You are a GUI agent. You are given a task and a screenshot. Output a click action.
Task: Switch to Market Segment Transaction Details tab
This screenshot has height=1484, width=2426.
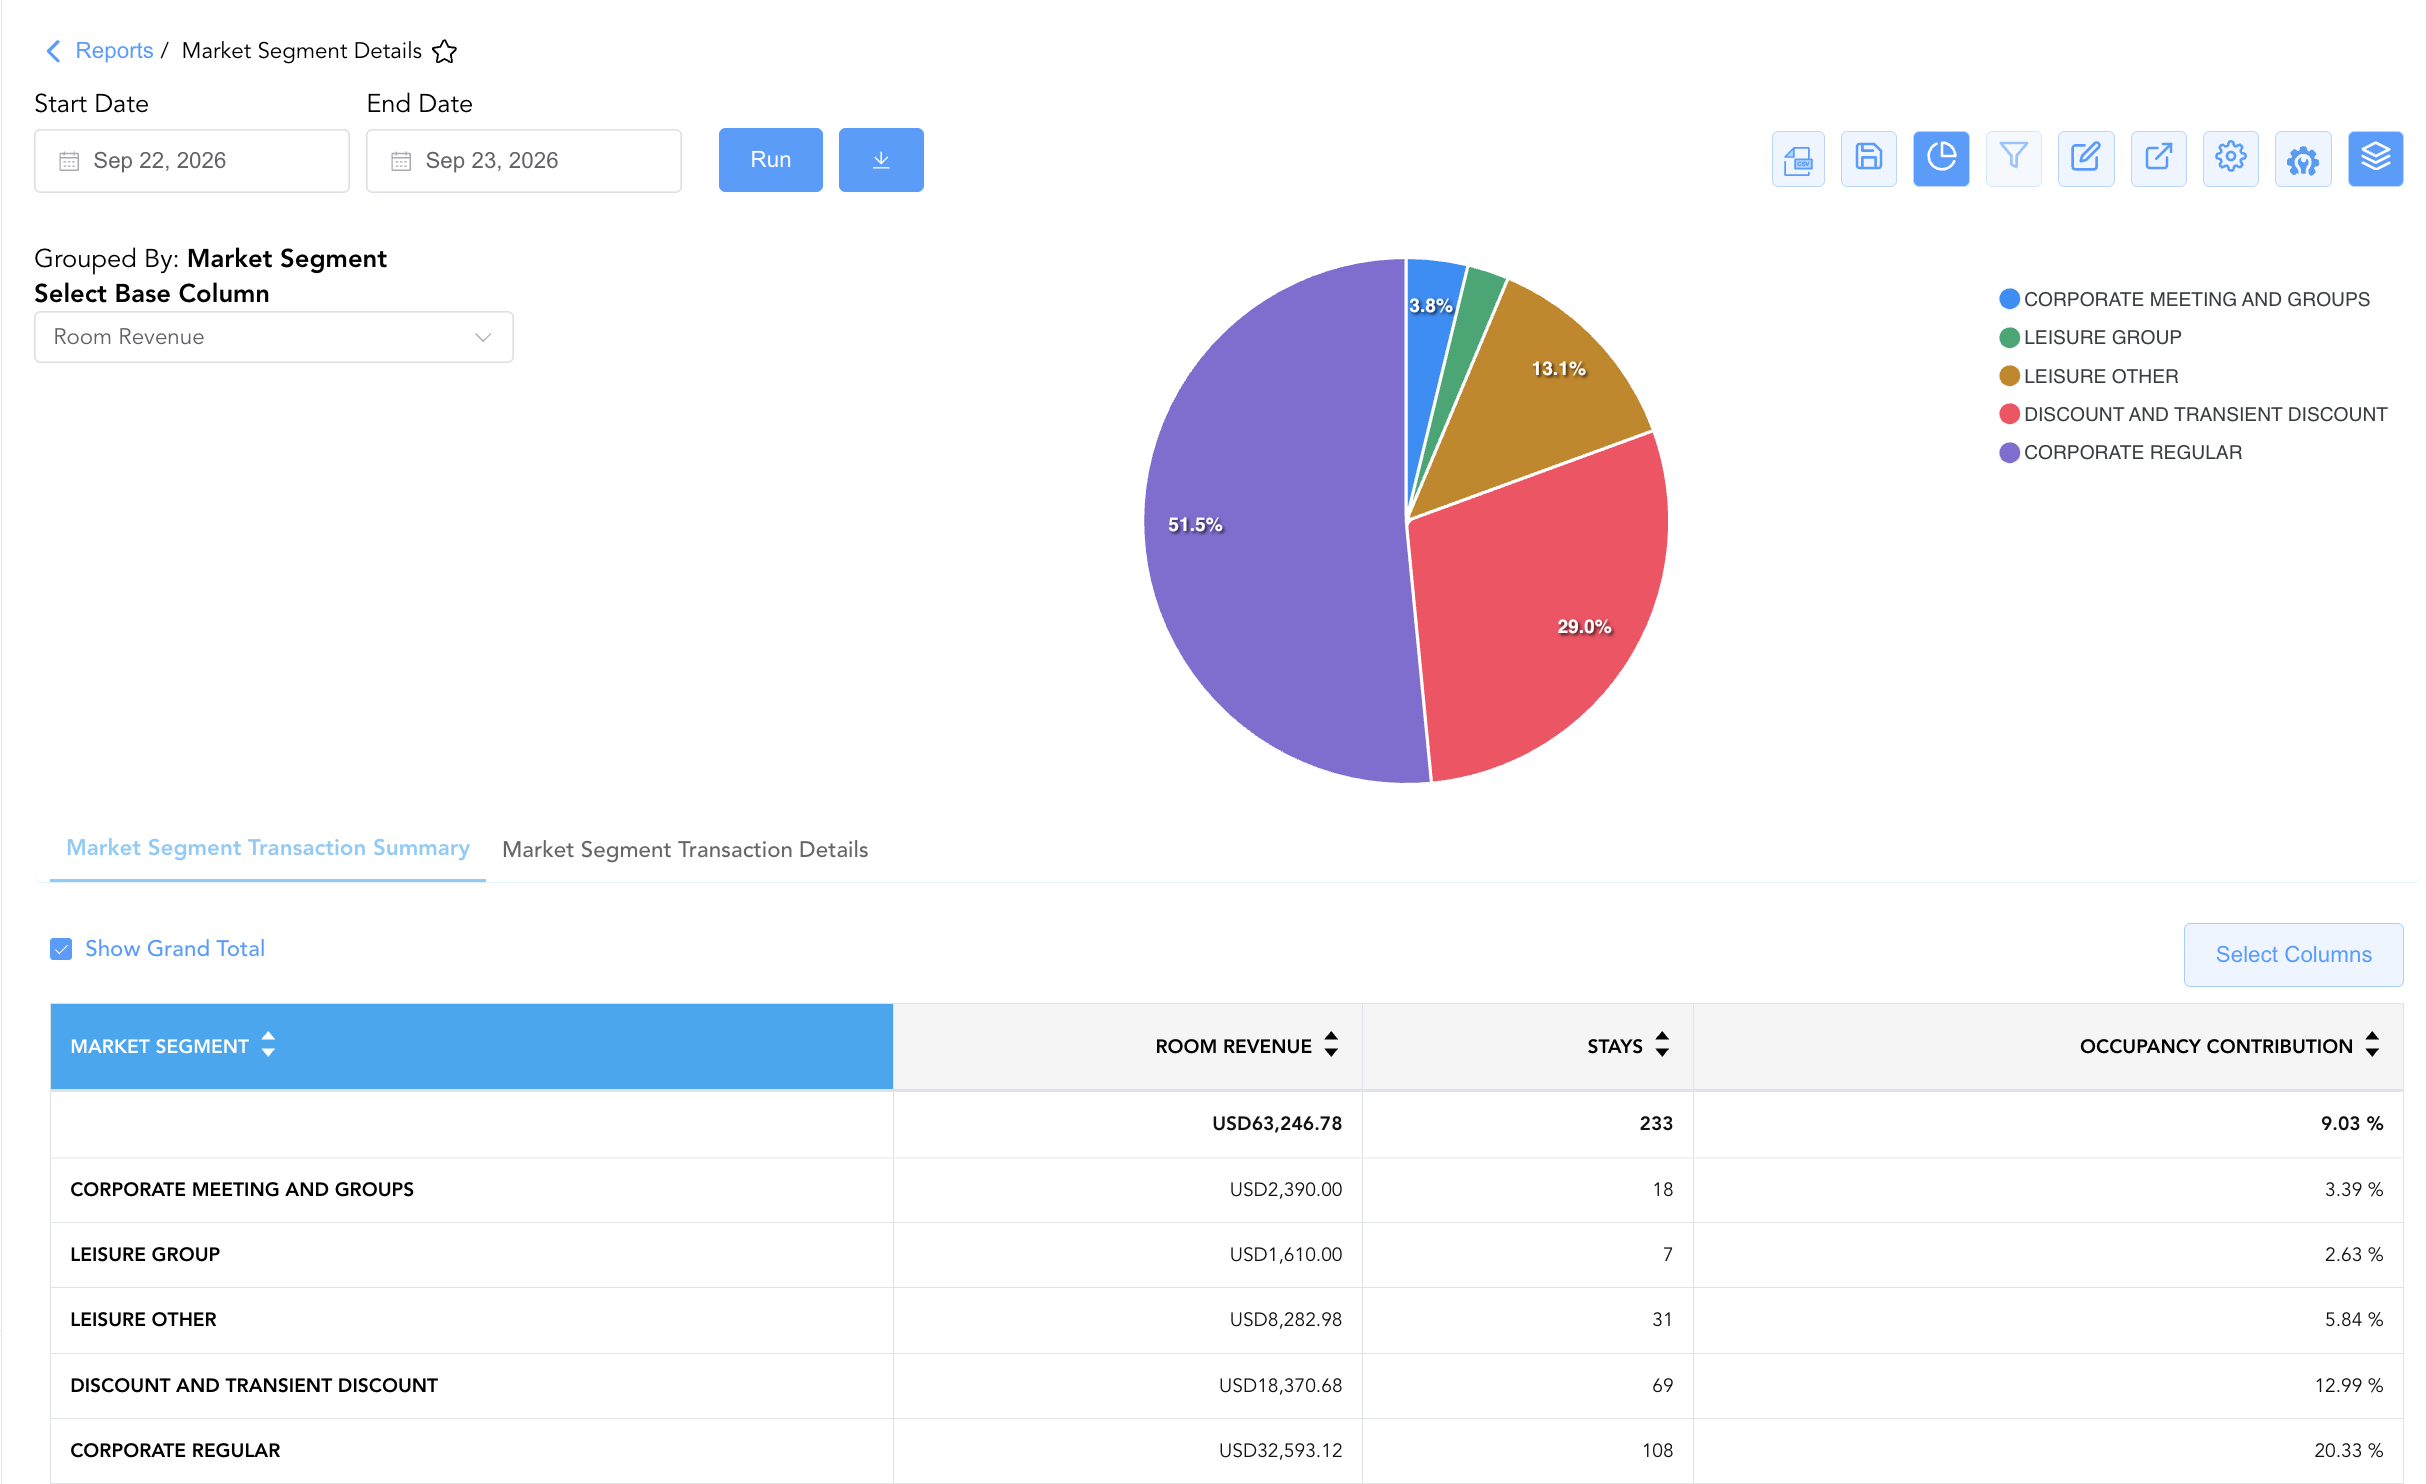[685, 850]
